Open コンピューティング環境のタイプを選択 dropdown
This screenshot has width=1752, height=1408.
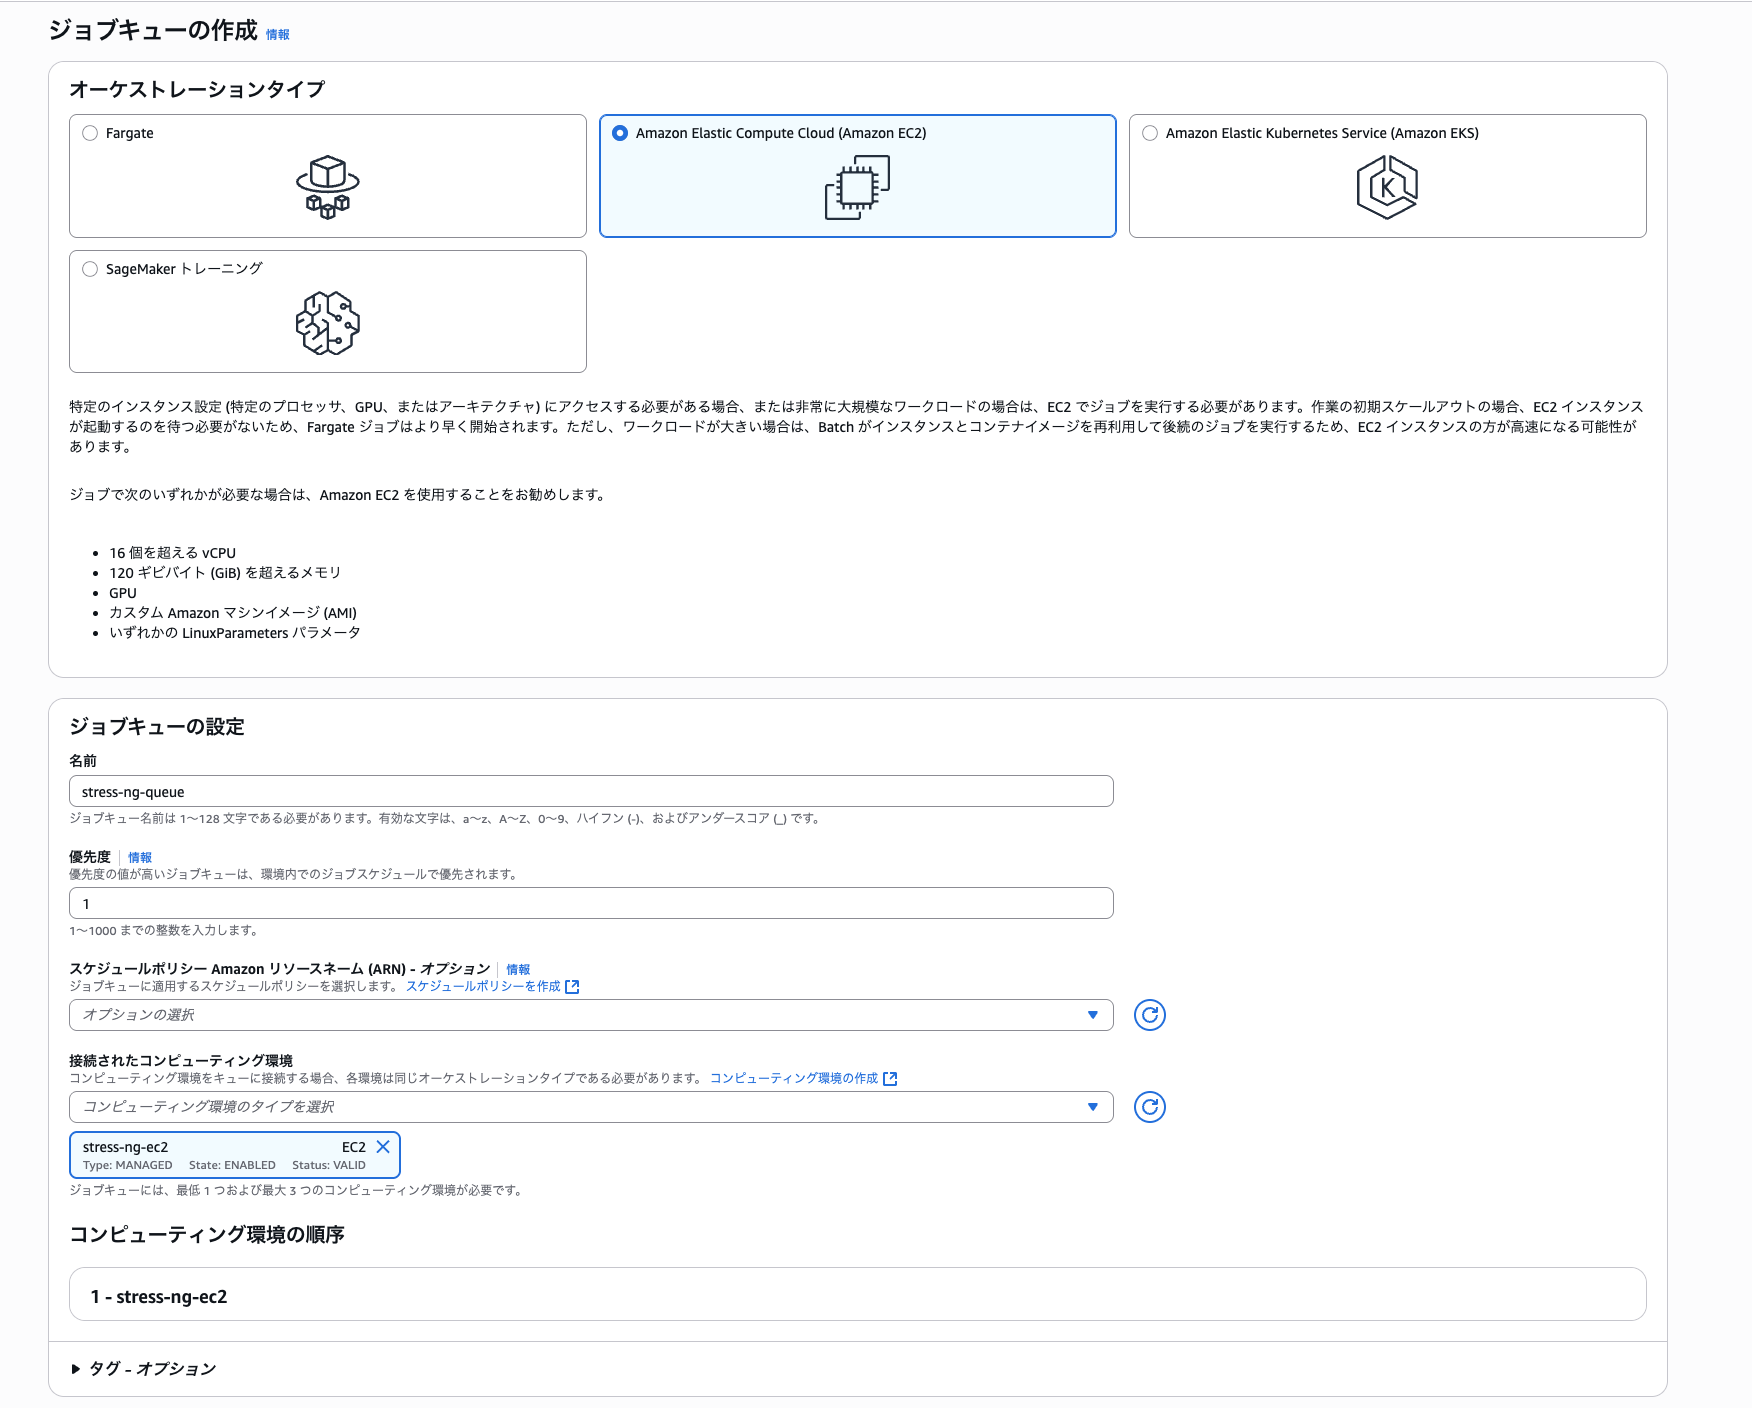click(591, 1107)
